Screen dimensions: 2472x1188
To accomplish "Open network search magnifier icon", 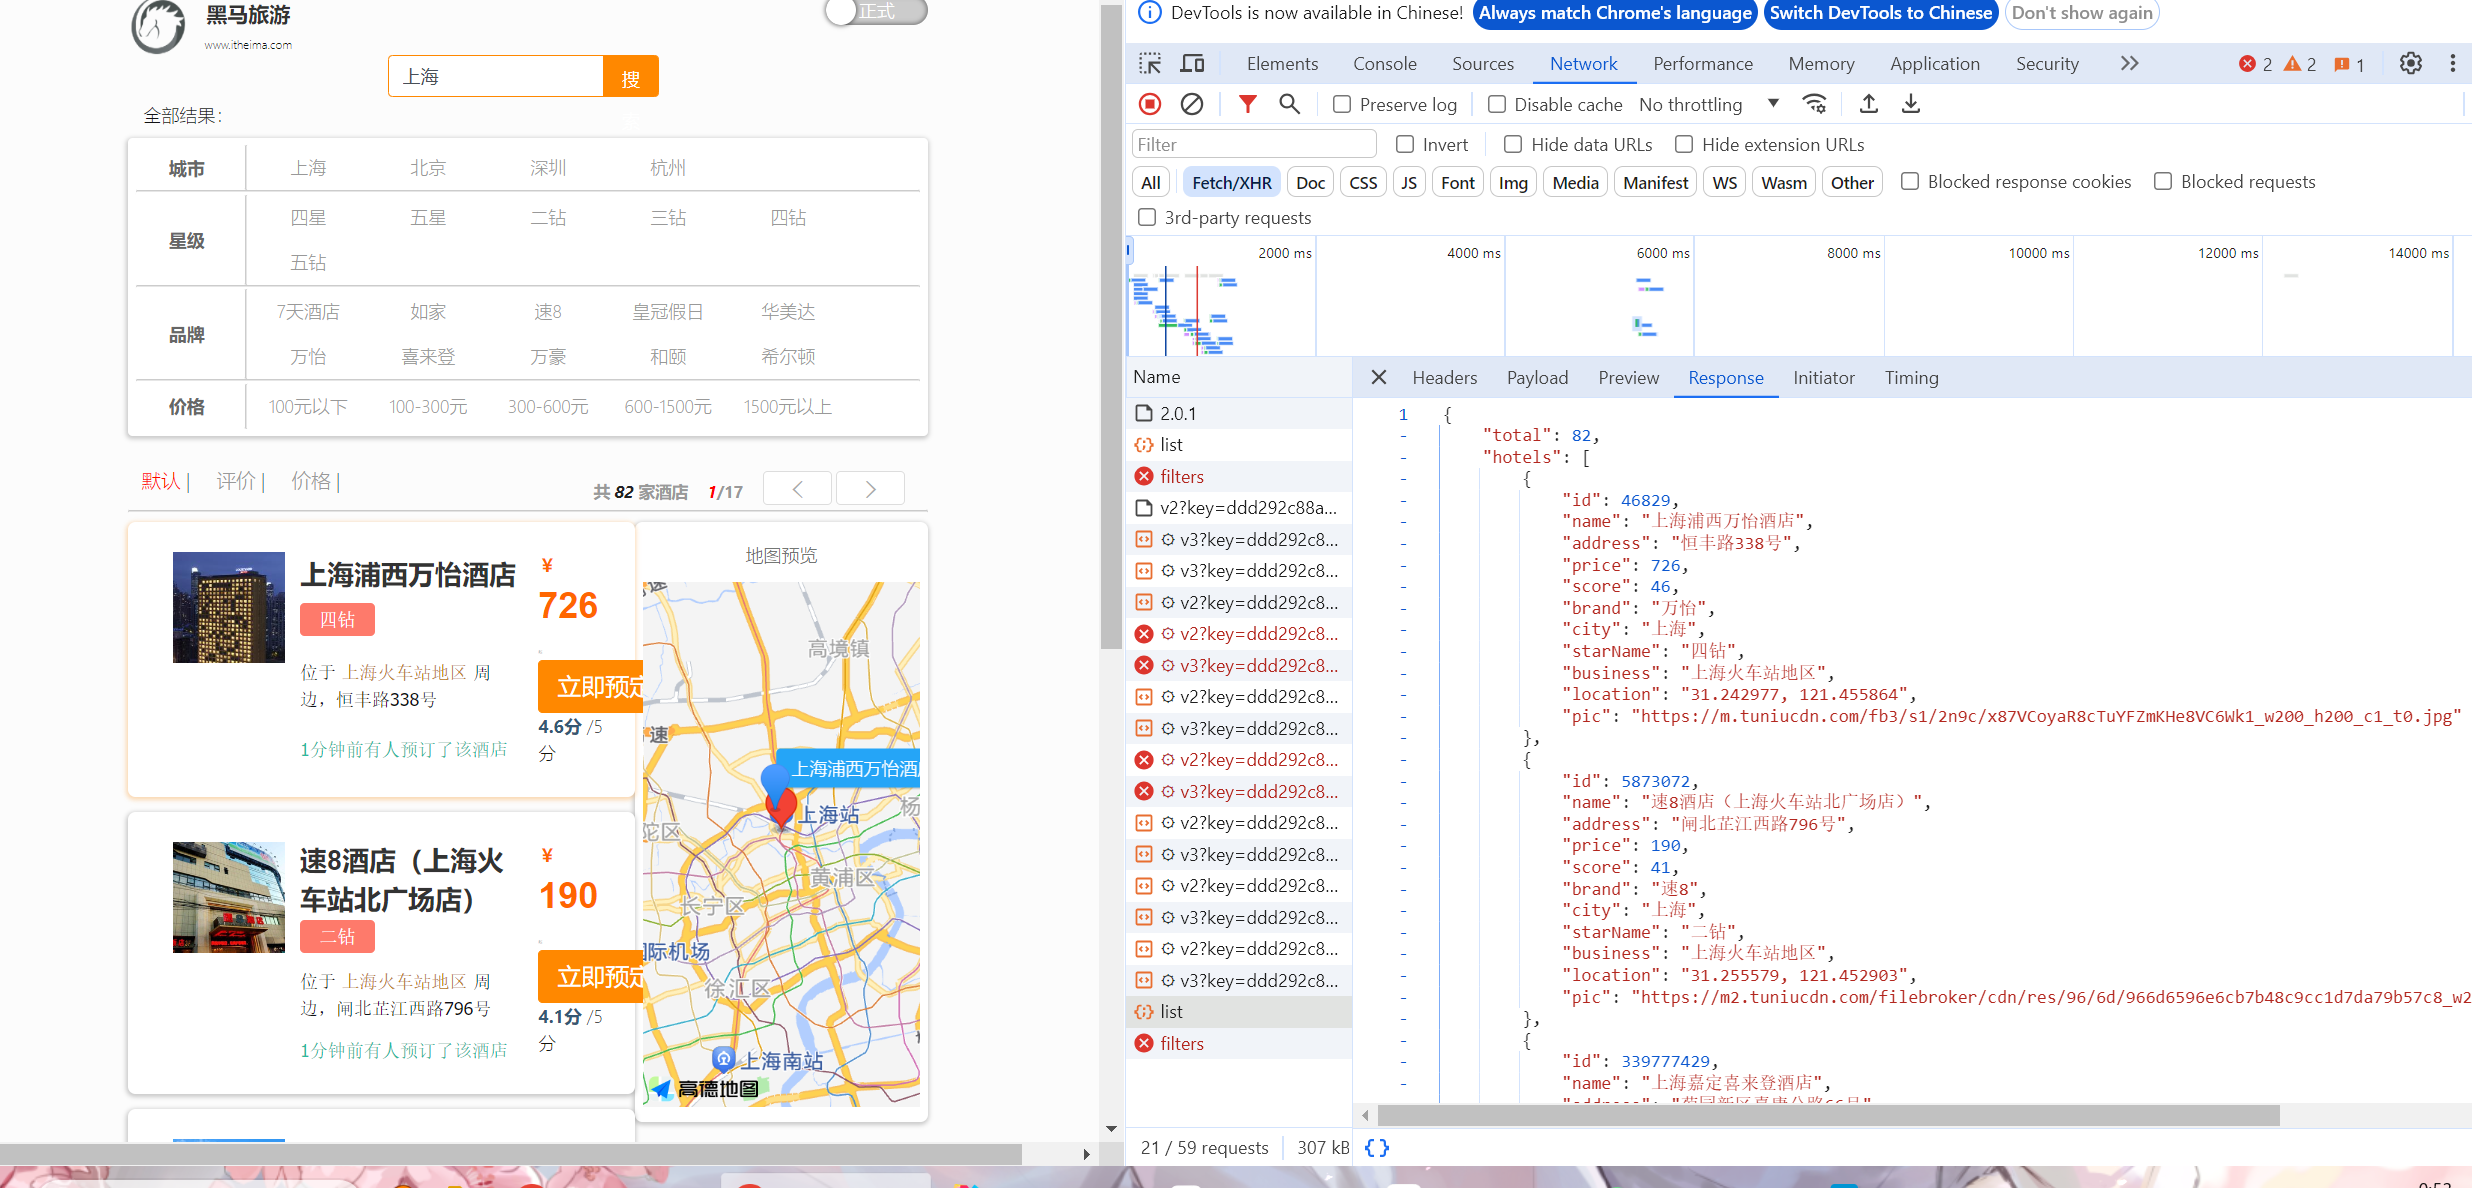I will (1289, 104).
